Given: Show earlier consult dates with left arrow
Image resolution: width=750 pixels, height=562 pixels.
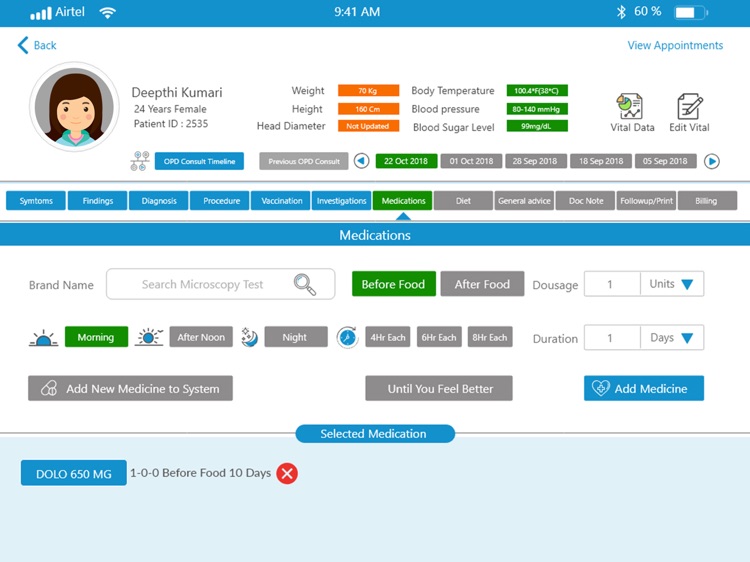Looking at the screenshot, I should (x=362, y=161).
